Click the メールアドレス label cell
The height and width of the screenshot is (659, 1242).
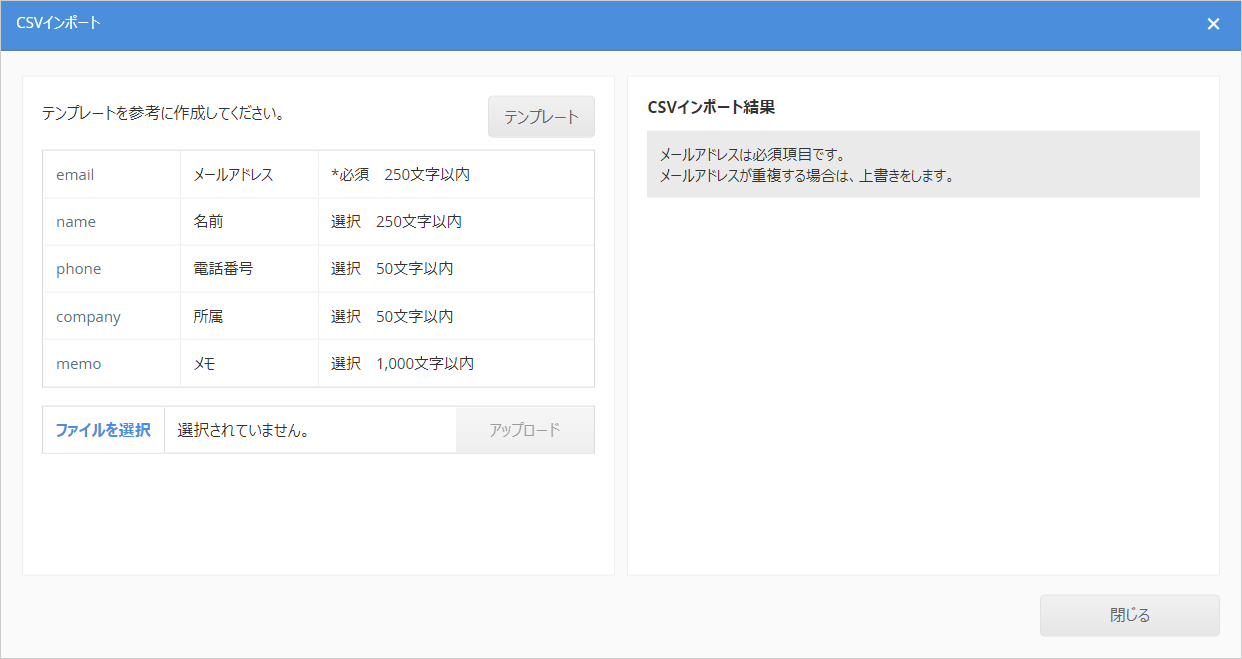[249, 175]
